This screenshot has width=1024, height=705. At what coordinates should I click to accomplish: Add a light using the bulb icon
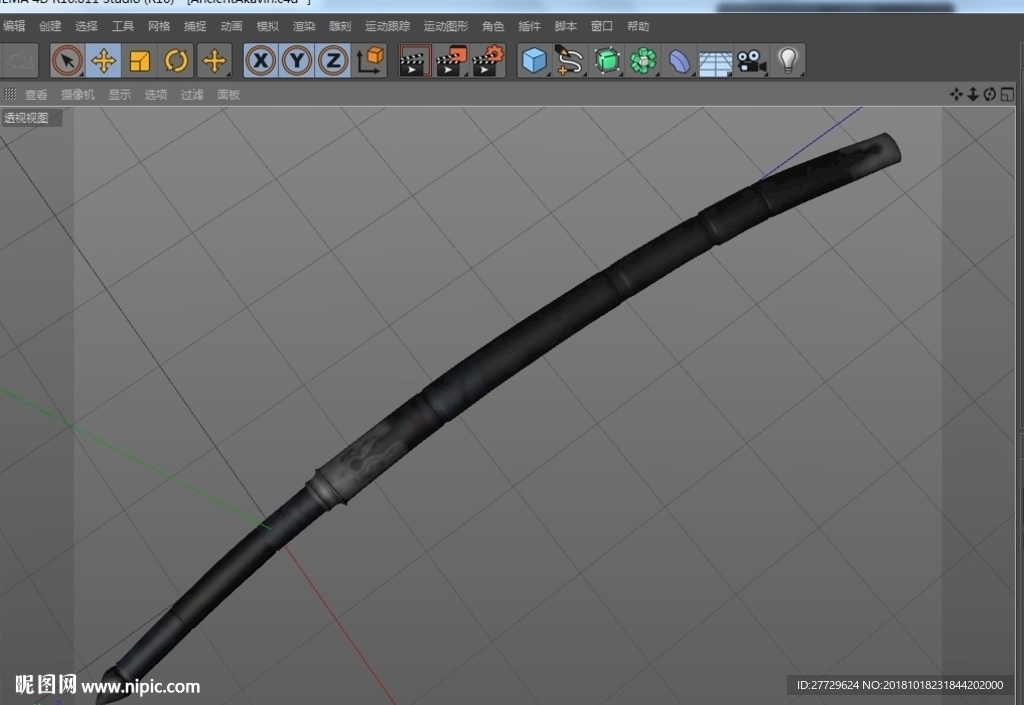click(788, 61)
